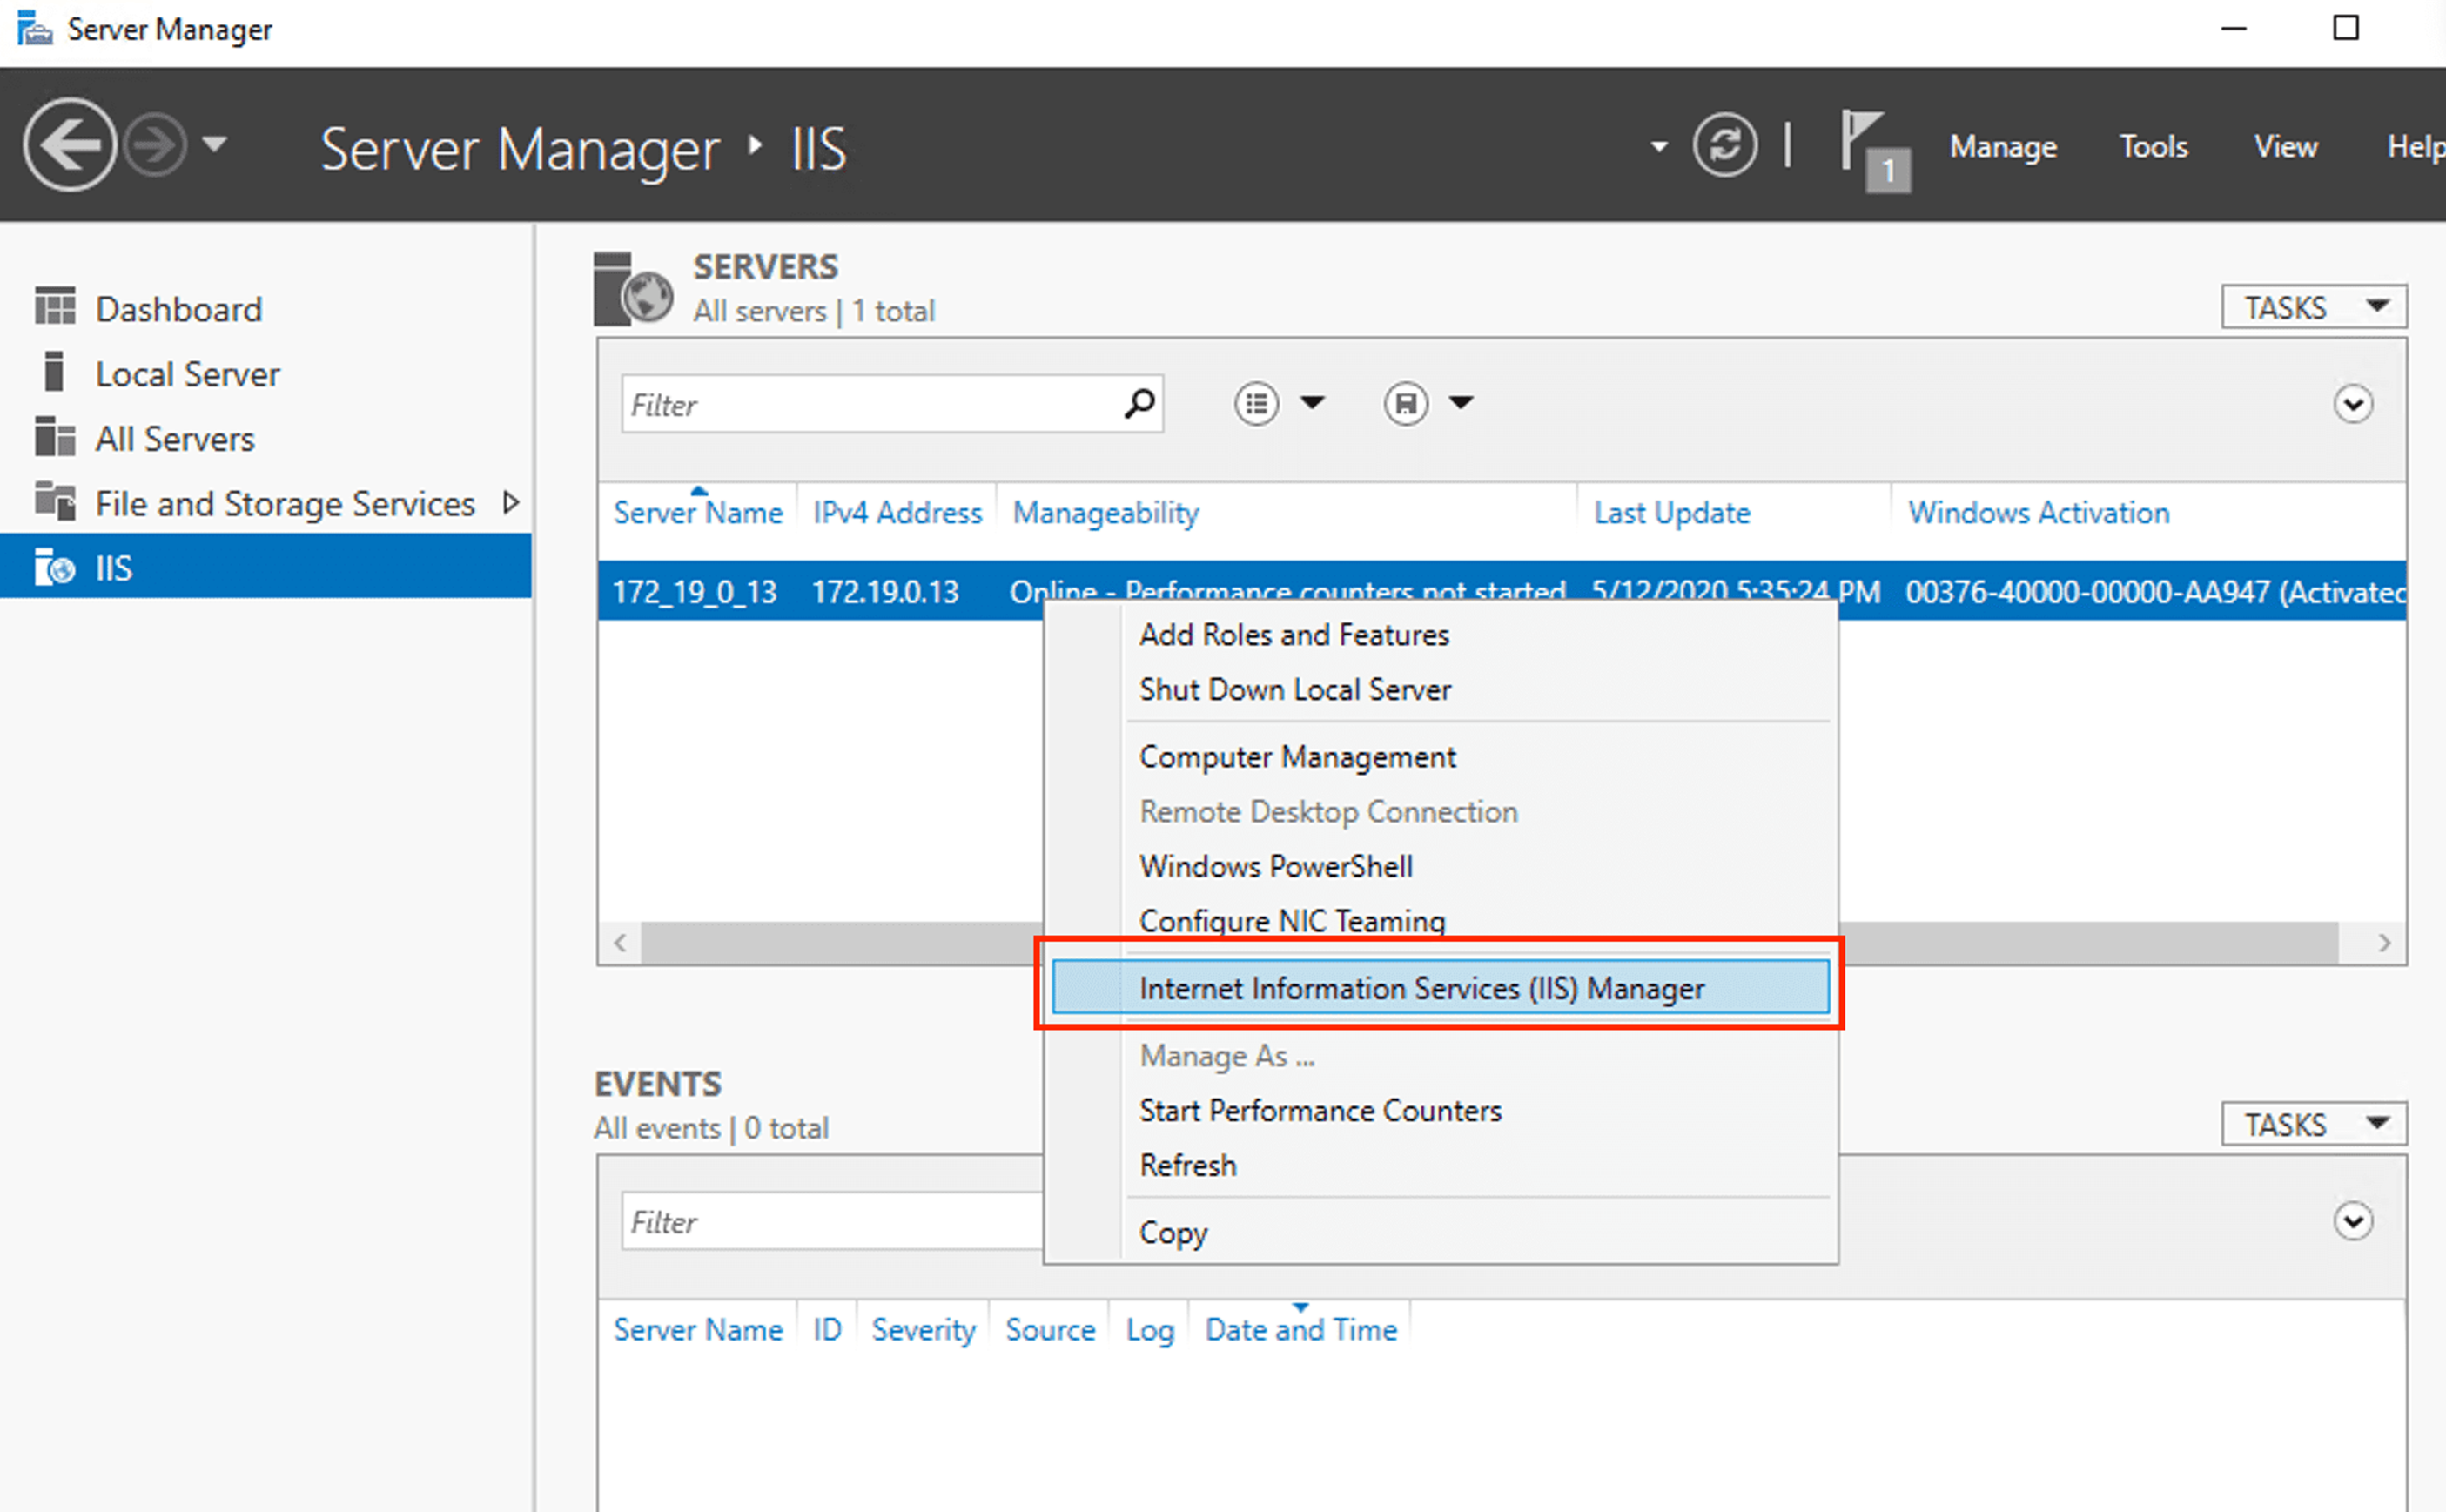This screenshot has height=1512, width=2446.
Task: Click the Local Server icon in sidebar
Action: 55,371
